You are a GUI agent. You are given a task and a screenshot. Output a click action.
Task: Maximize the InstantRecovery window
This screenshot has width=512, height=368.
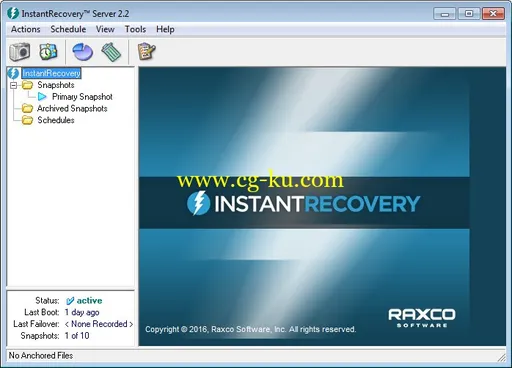(x=469, y=14)
